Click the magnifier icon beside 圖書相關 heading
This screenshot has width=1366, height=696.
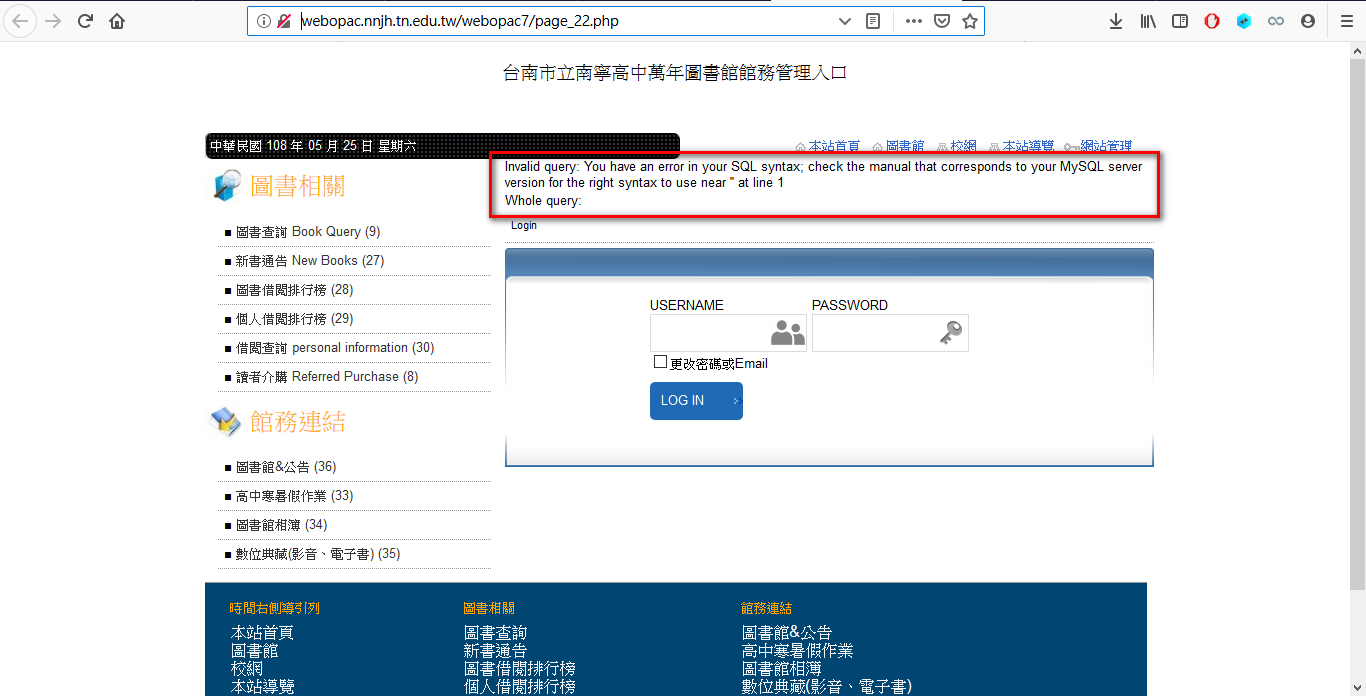[227, 186]
